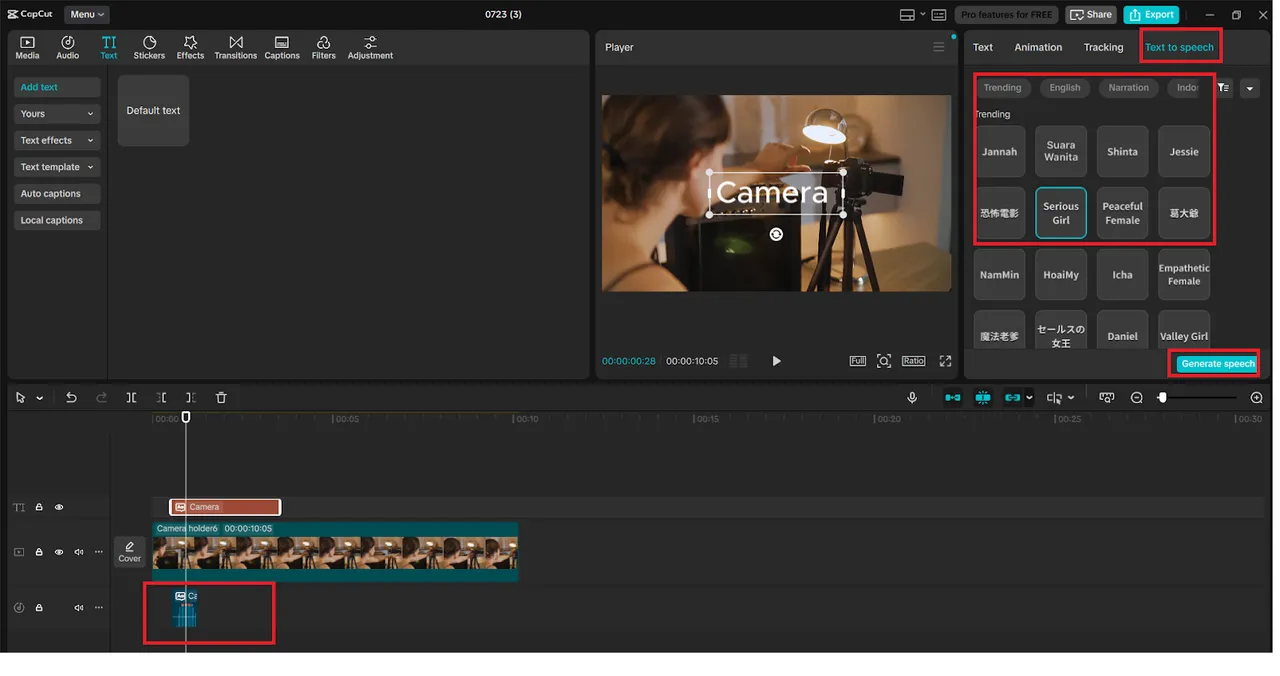Viewport: 1280px width, 676px height.
Task: Play the preview video
Action: [x=776, y=361]
